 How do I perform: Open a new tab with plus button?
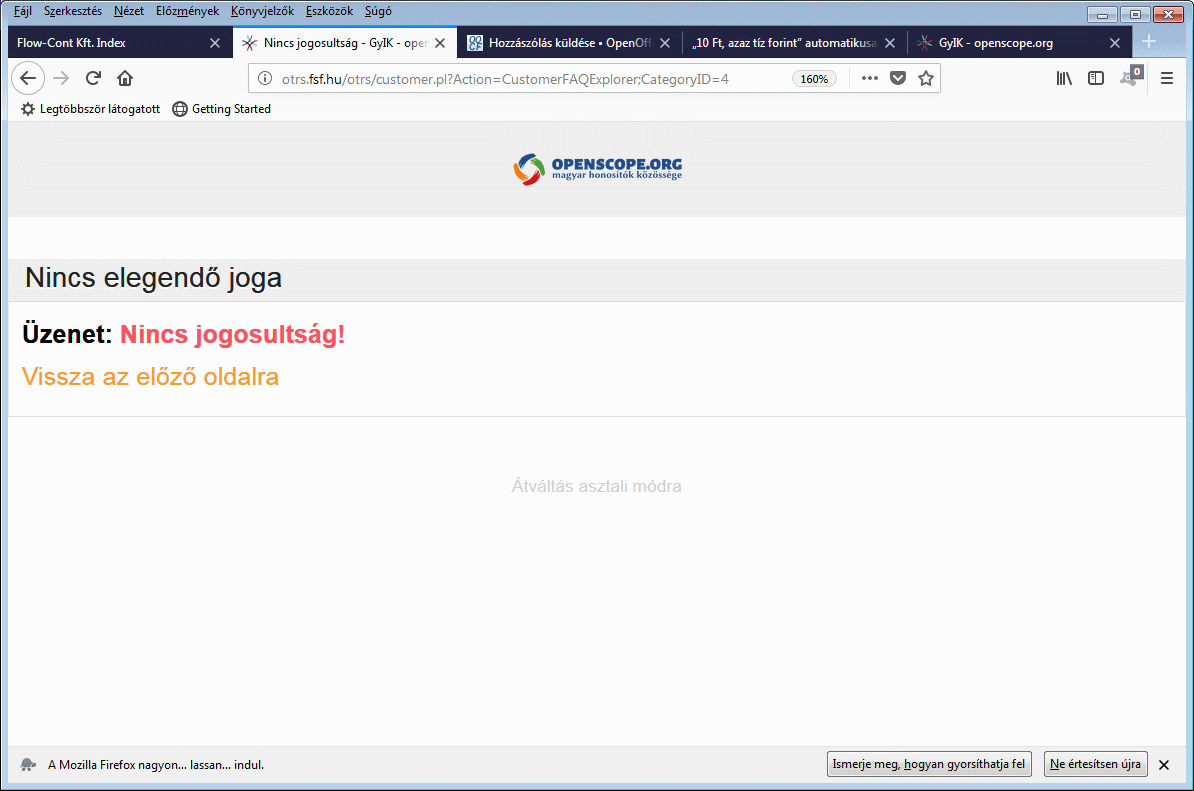[1149, 42]
